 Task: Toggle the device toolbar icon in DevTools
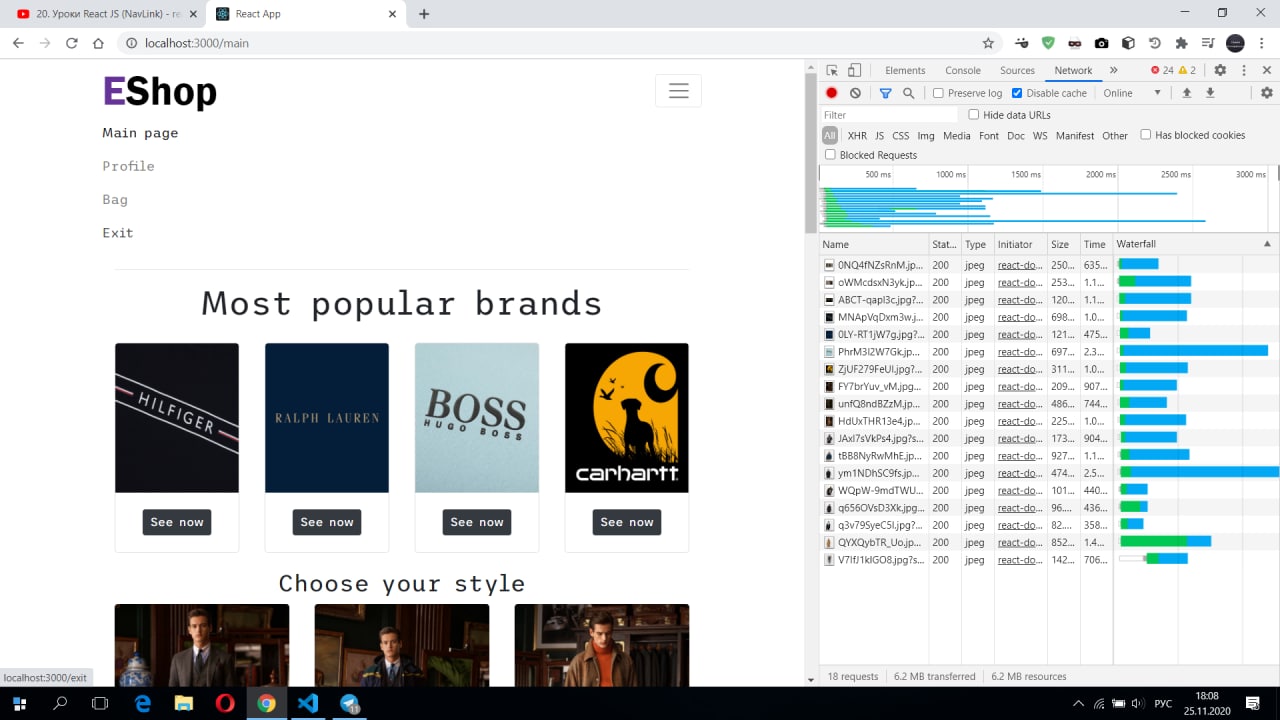tap(854, 70)
